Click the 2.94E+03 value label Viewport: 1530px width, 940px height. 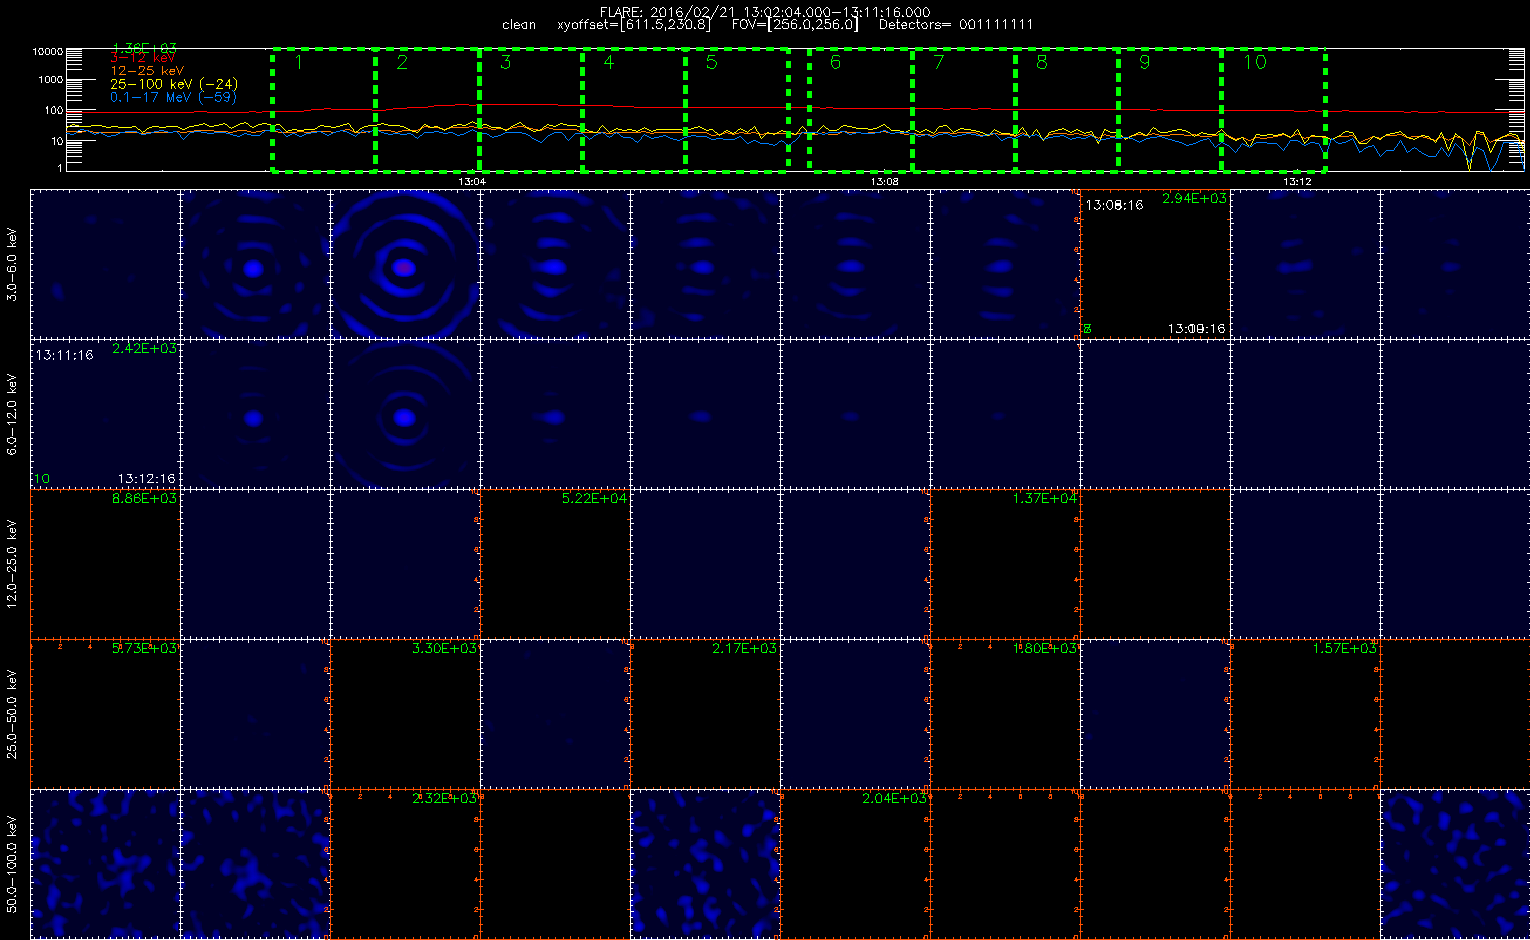1194,199
